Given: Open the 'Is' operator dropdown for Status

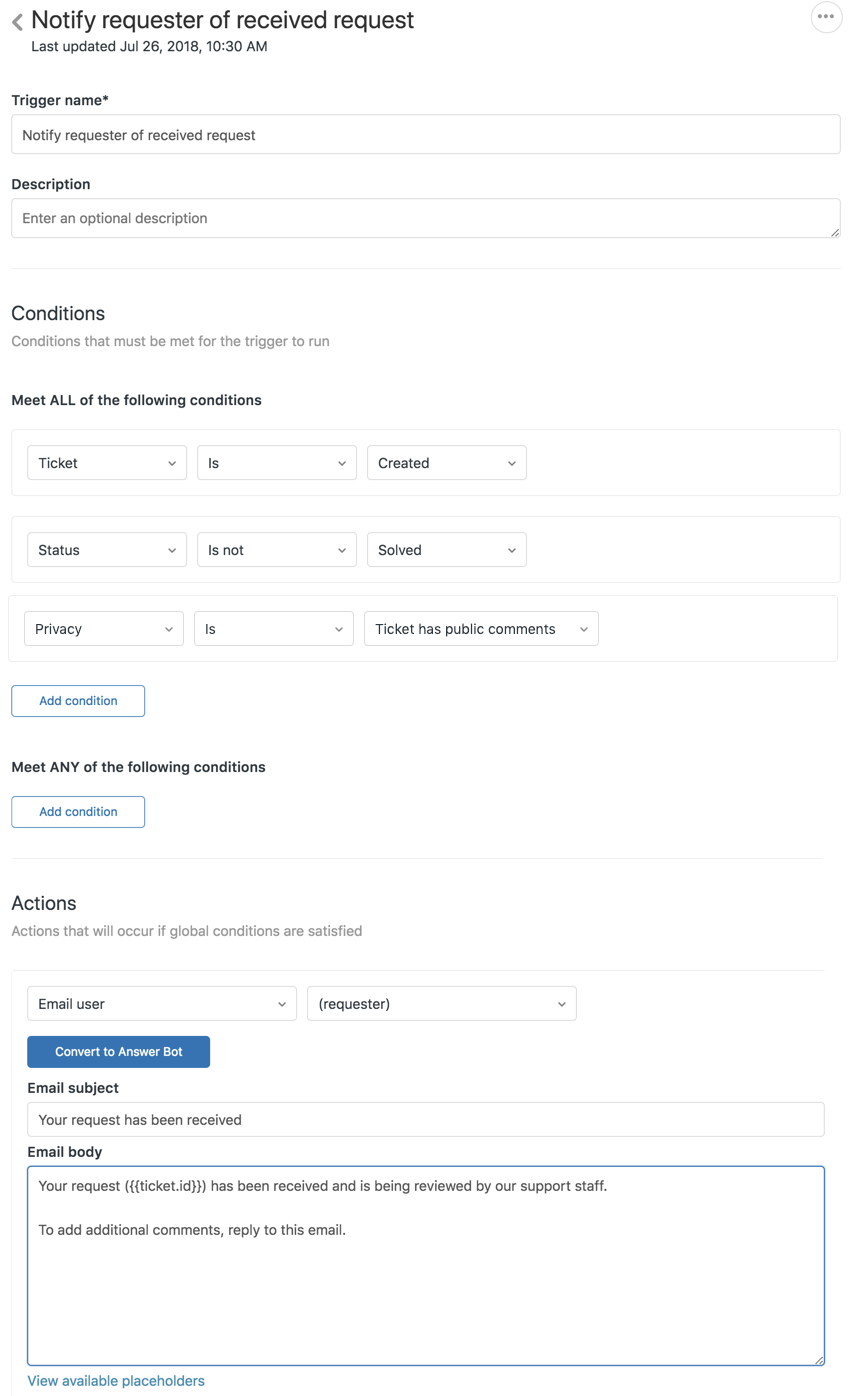Looking at the screenshot, I should [x=277, y=462].
